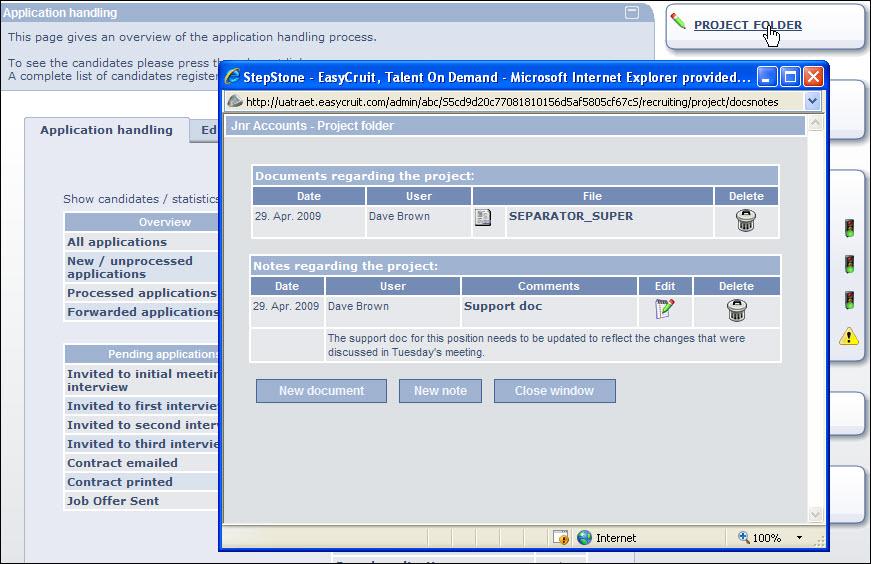
Task: Click the page icon in address bar
Action: 235,101
